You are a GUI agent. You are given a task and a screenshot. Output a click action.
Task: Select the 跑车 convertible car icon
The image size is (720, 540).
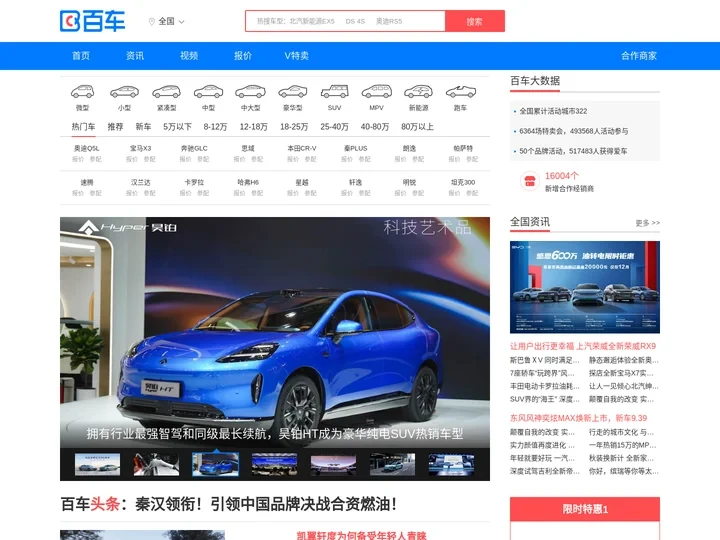tap(461, 92)
